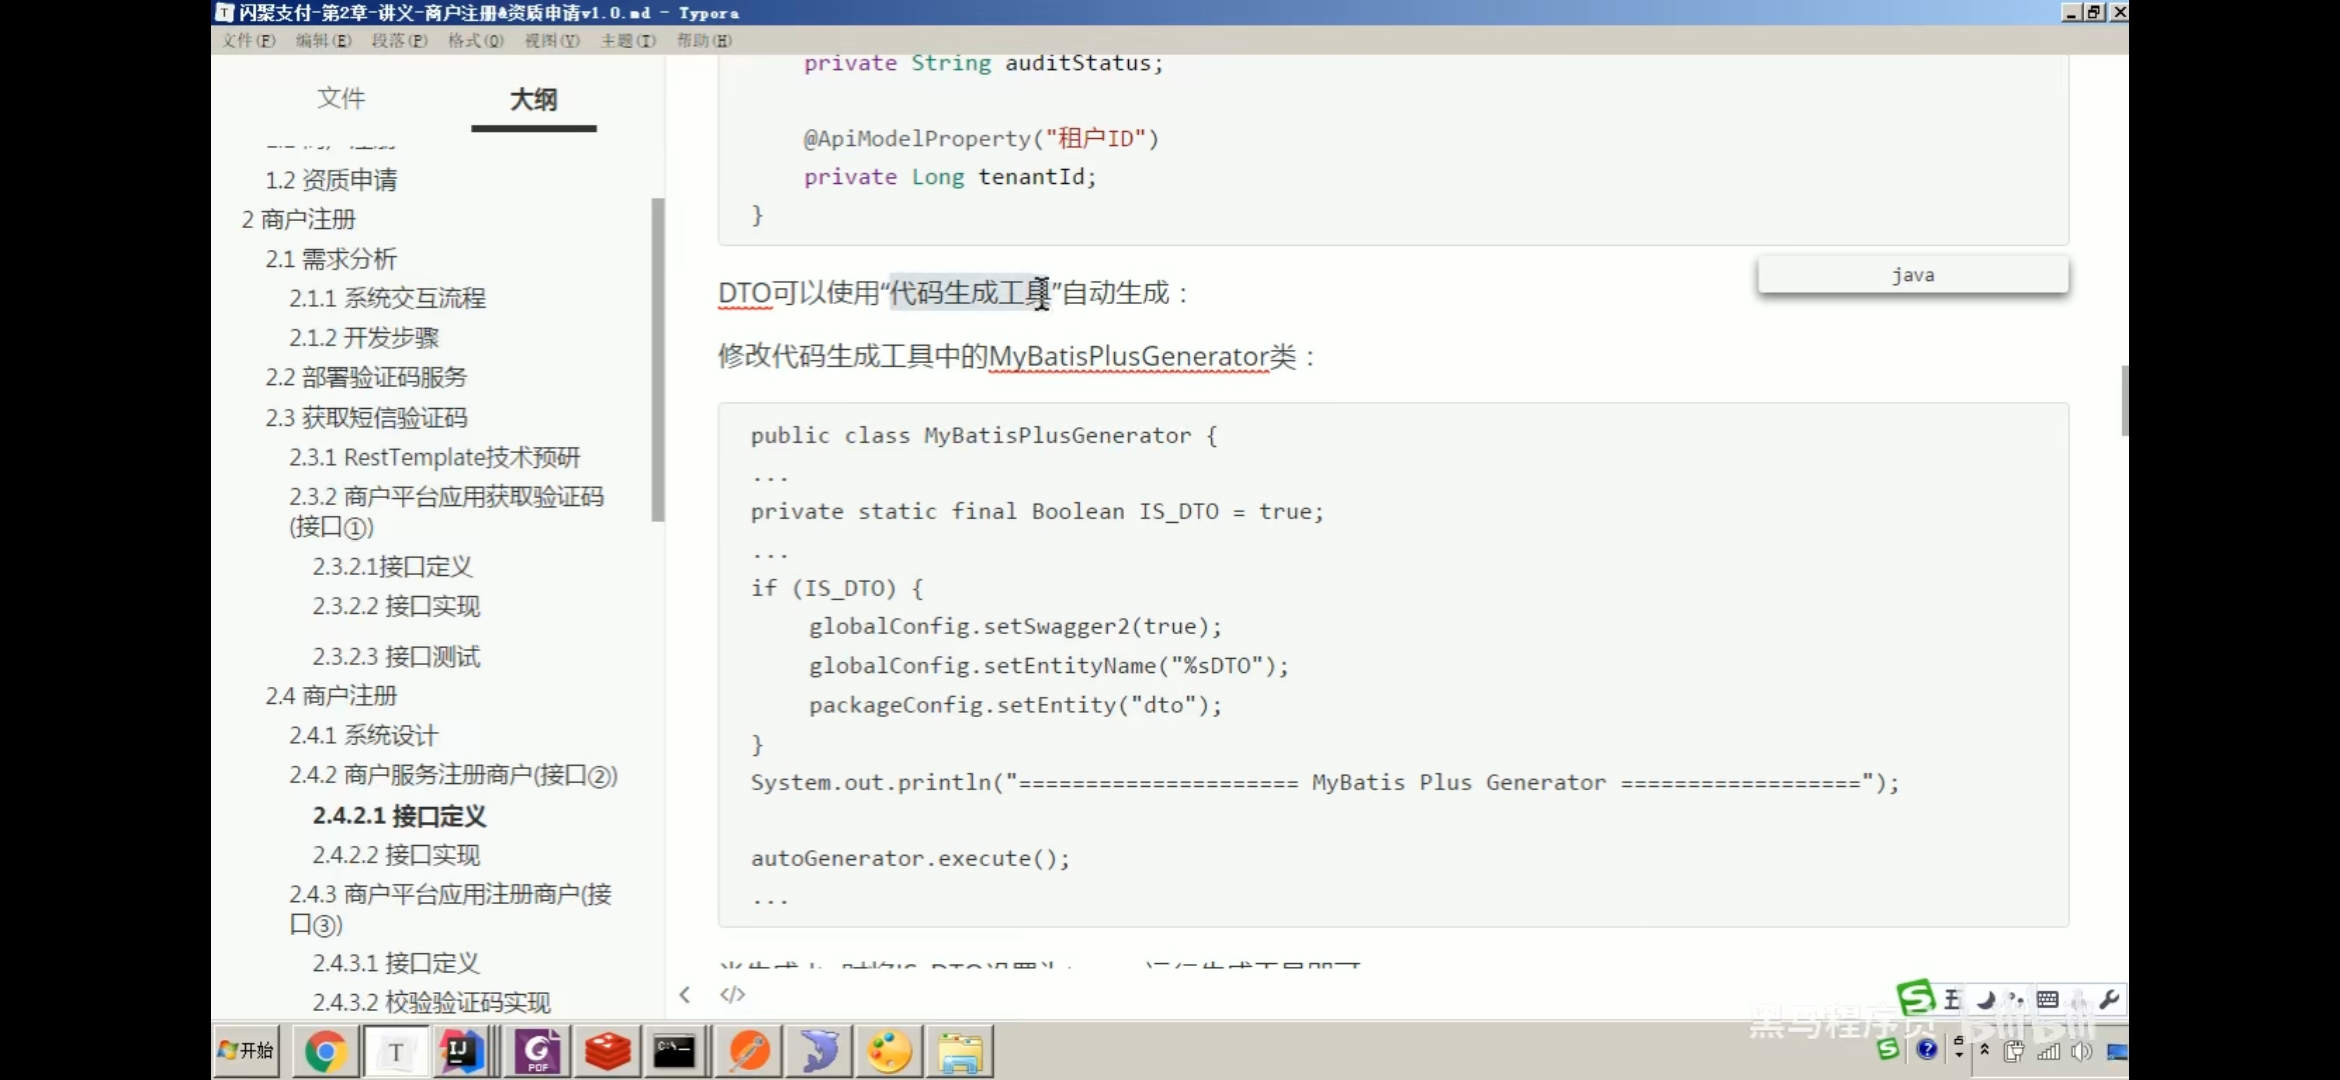Screen dimensions: 2340x1080
Task: Jump to outline item 2.4.2.2 接口实现
Action: tap(396, 855)
